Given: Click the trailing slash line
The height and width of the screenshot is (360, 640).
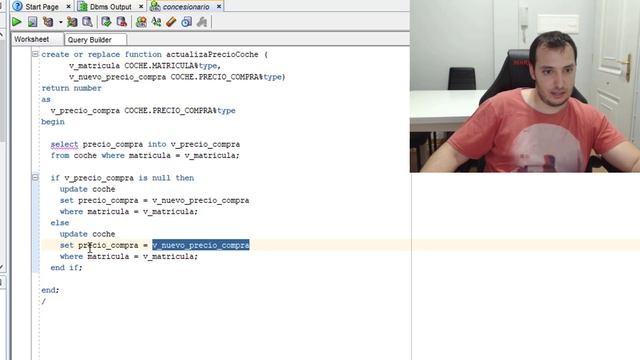Looking at the screenshot, I should 43,301.
